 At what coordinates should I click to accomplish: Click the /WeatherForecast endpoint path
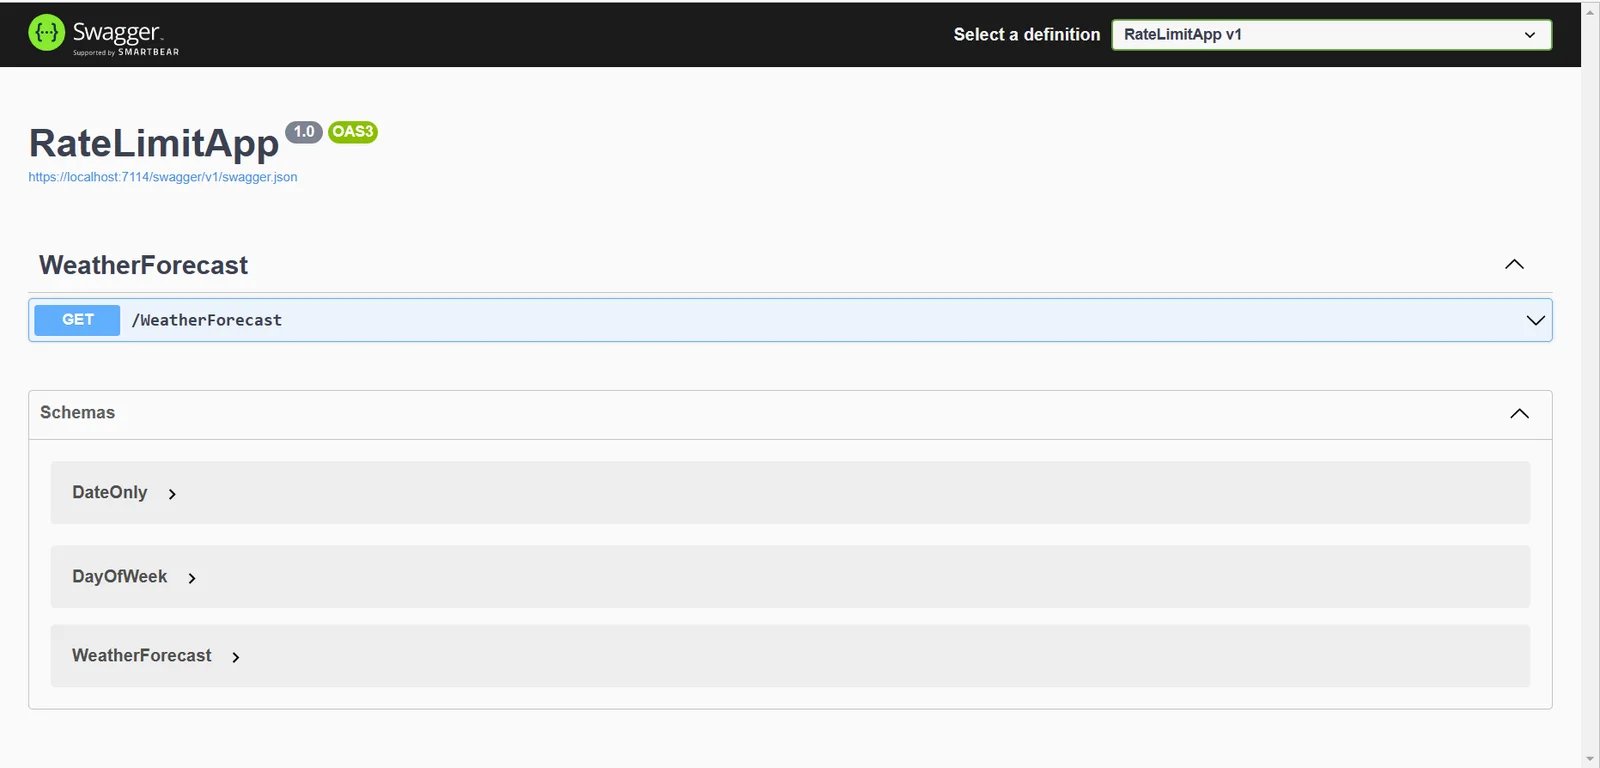207,320
